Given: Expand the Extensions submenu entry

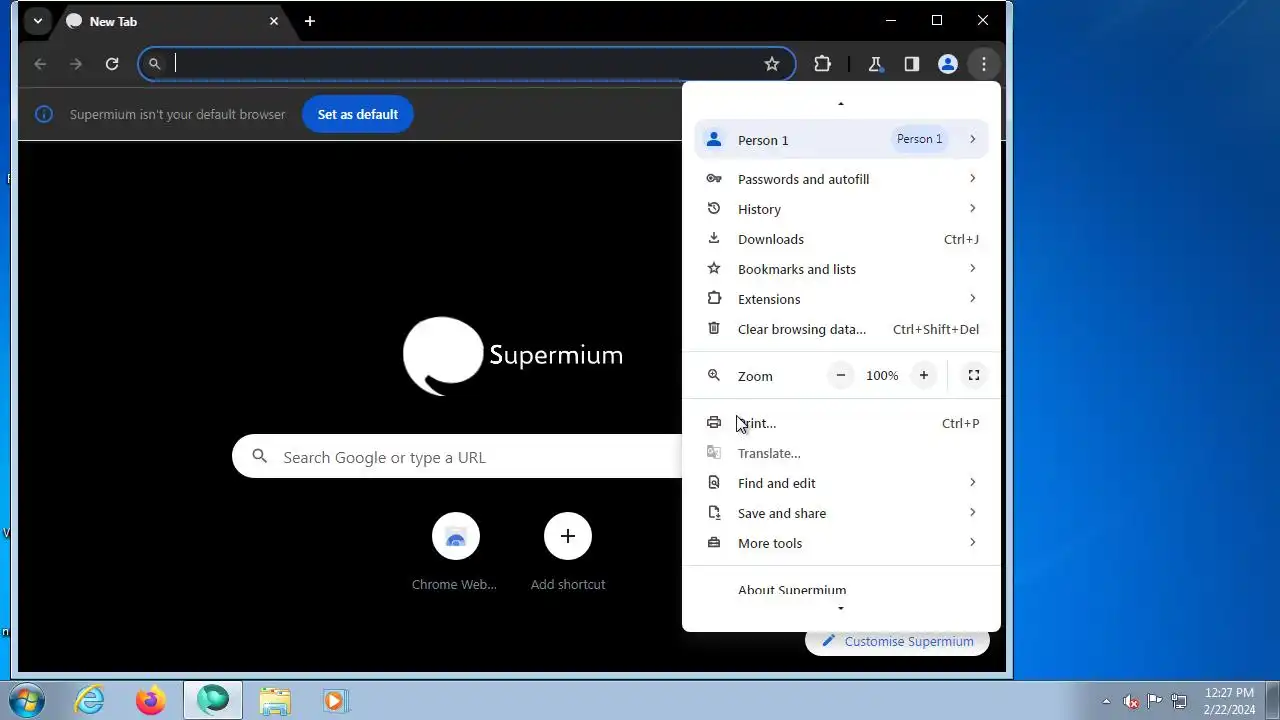Looking at the screenshot, I should click(x=841, y=299).
